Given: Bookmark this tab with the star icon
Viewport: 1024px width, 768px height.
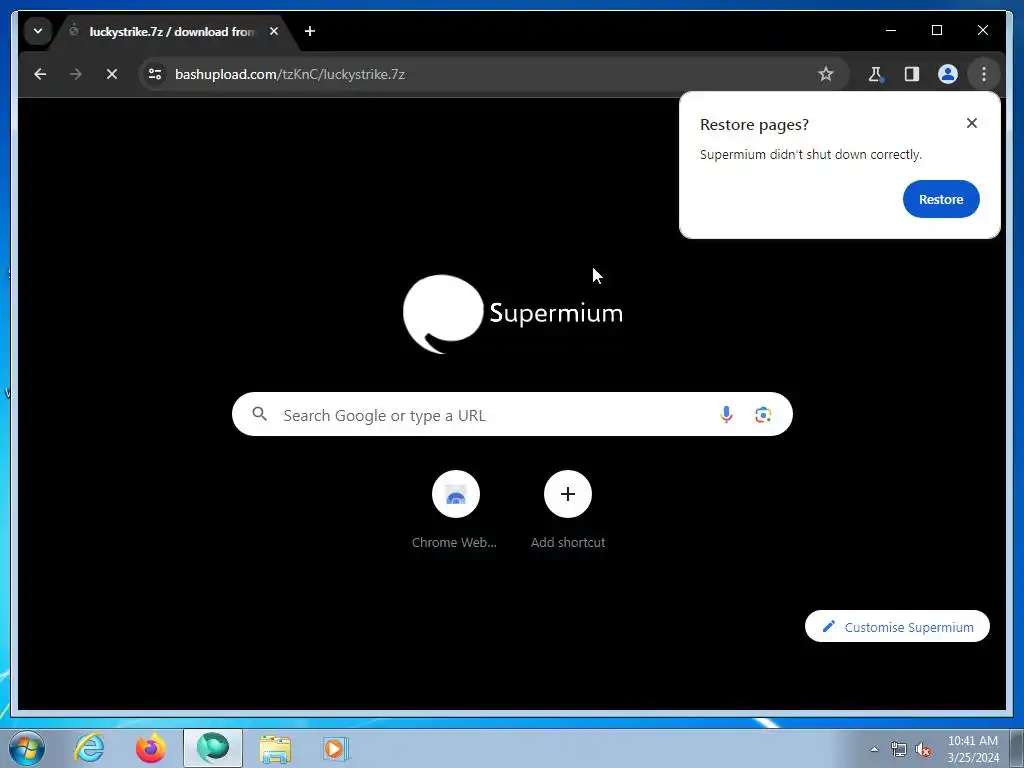Looking at the screenshot, I should tap(825, 74).
